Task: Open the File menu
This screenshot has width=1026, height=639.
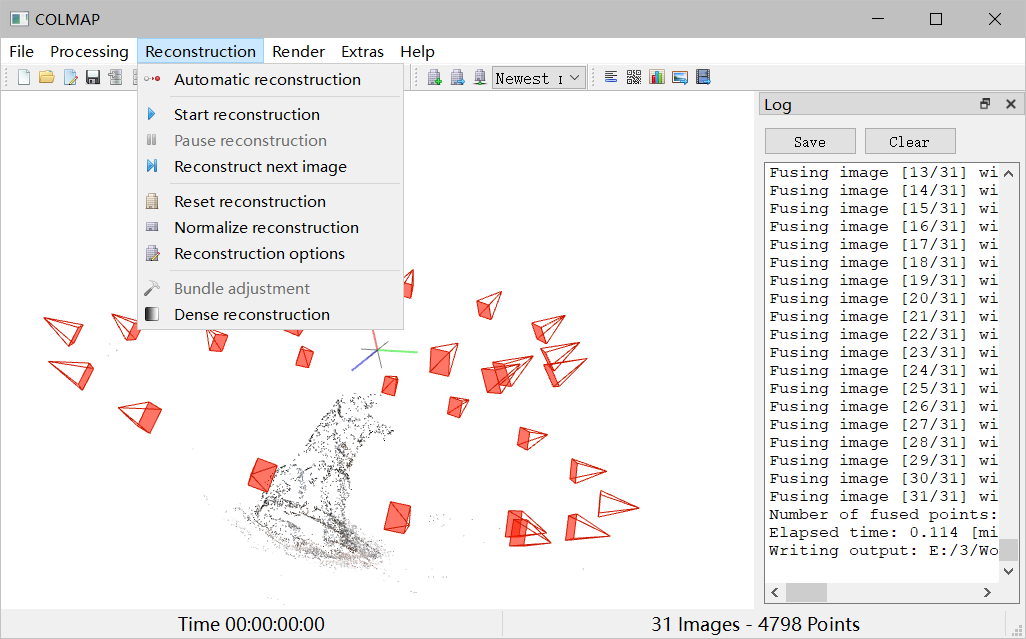Action: coord(22,52)
